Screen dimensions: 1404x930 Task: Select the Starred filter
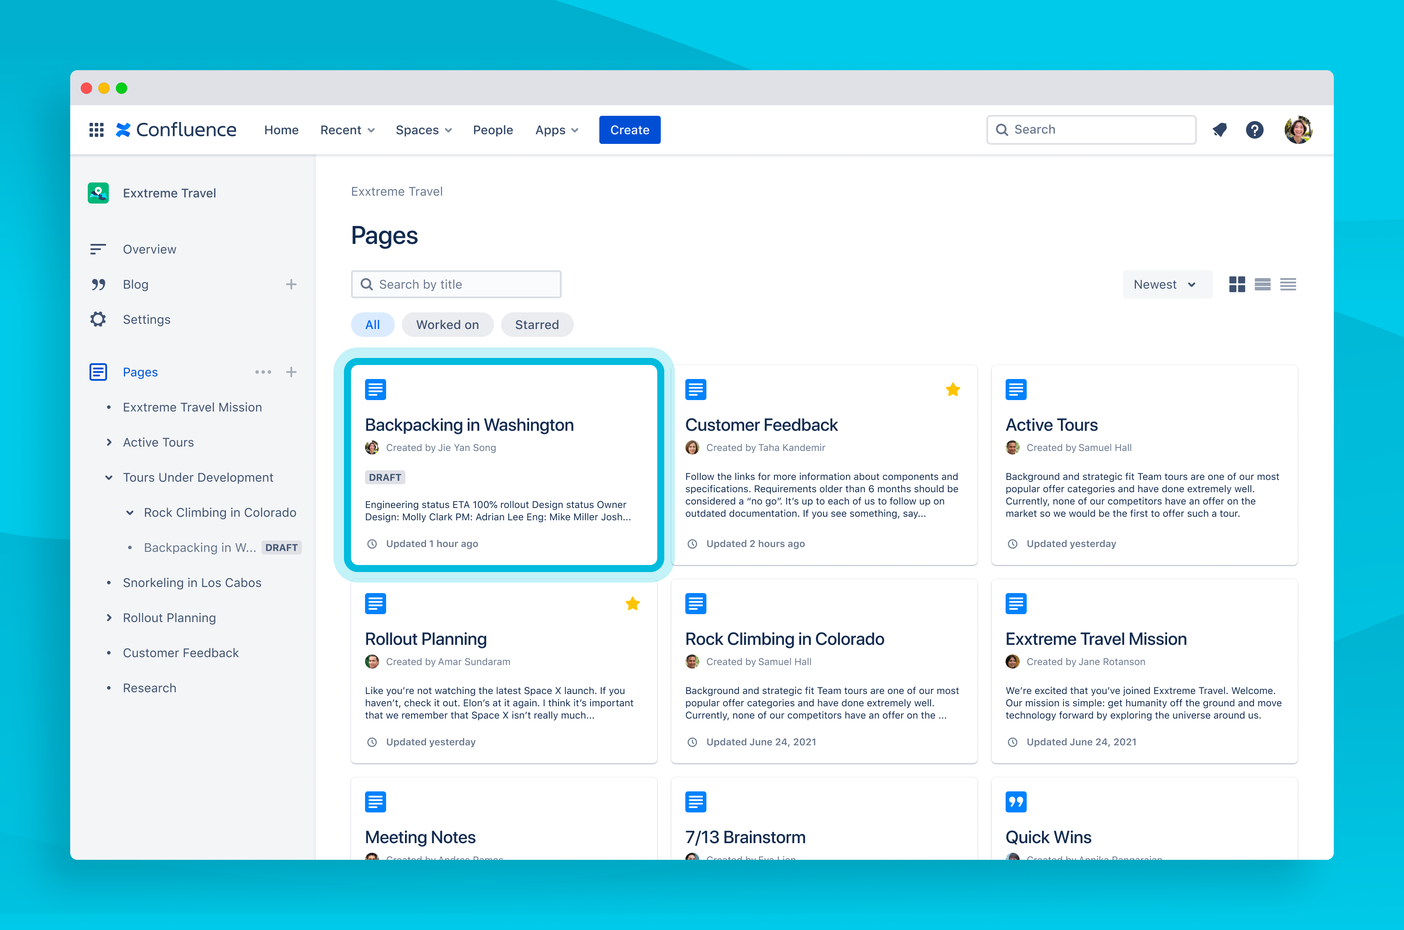coord(537,325)
